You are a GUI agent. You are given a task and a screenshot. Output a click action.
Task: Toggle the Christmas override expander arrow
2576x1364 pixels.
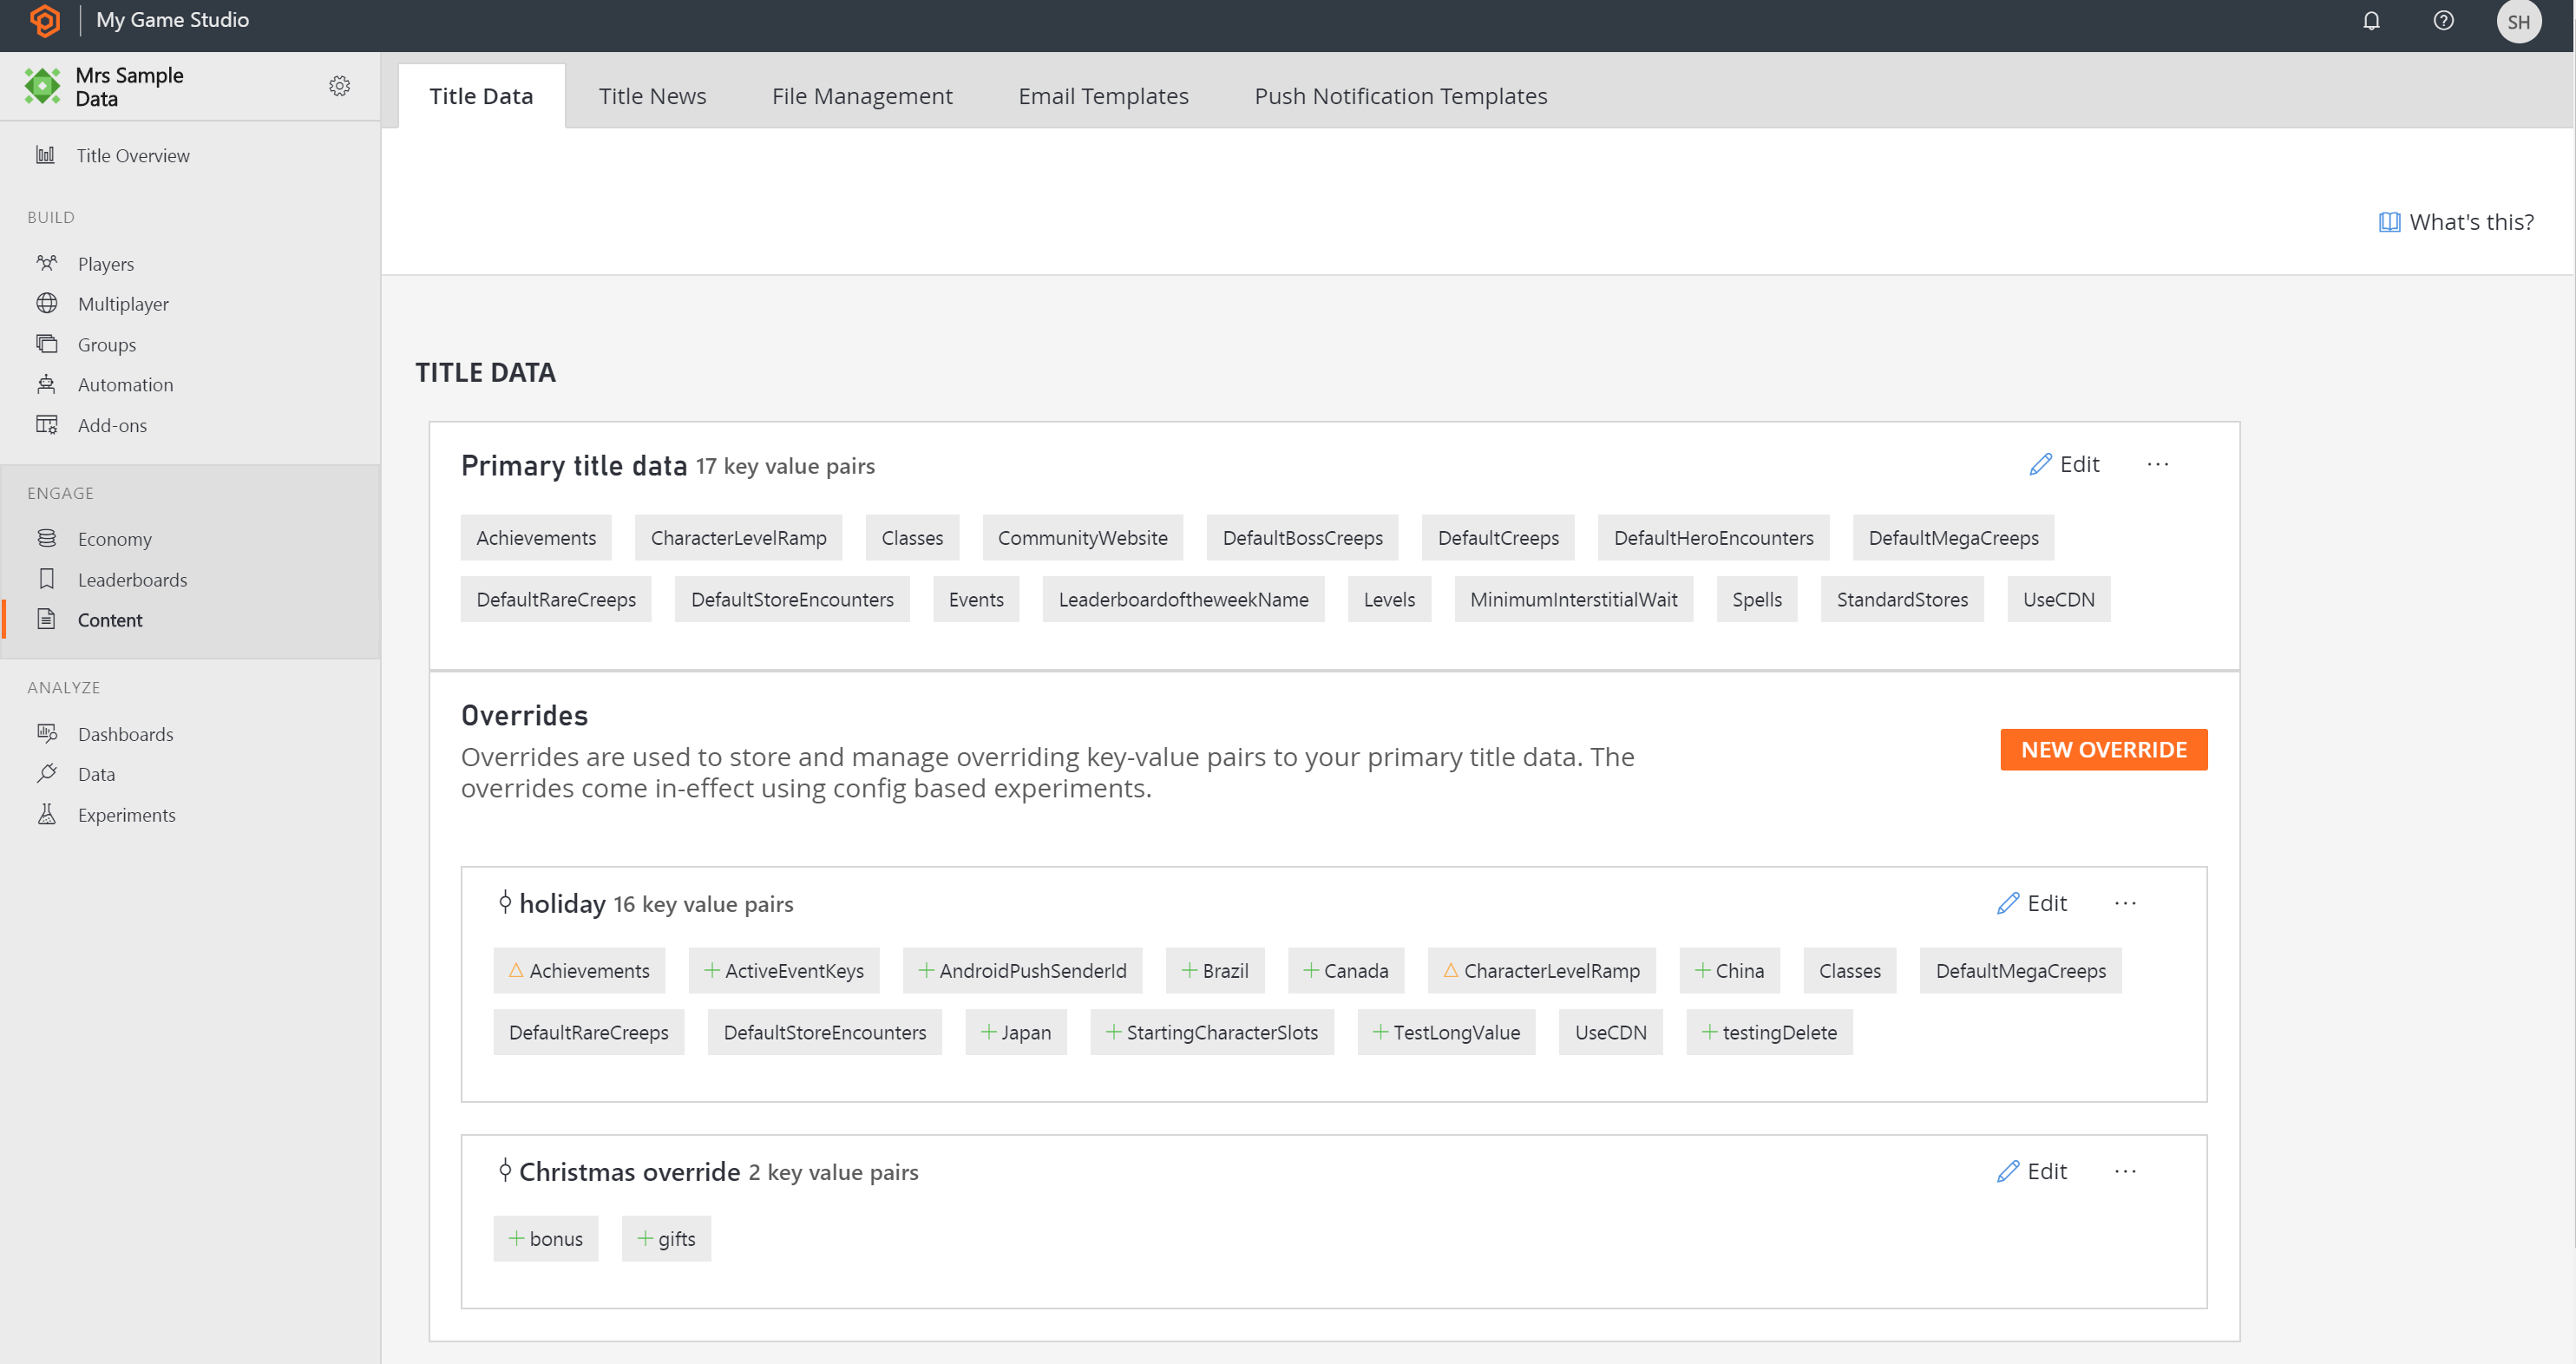click(x=501, y=1170)
